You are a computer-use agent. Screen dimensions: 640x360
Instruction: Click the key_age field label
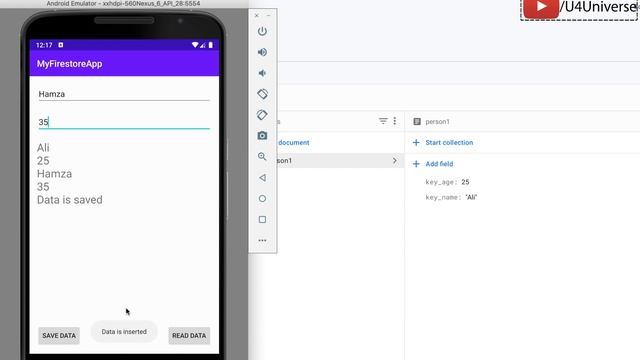click(443, 182)
